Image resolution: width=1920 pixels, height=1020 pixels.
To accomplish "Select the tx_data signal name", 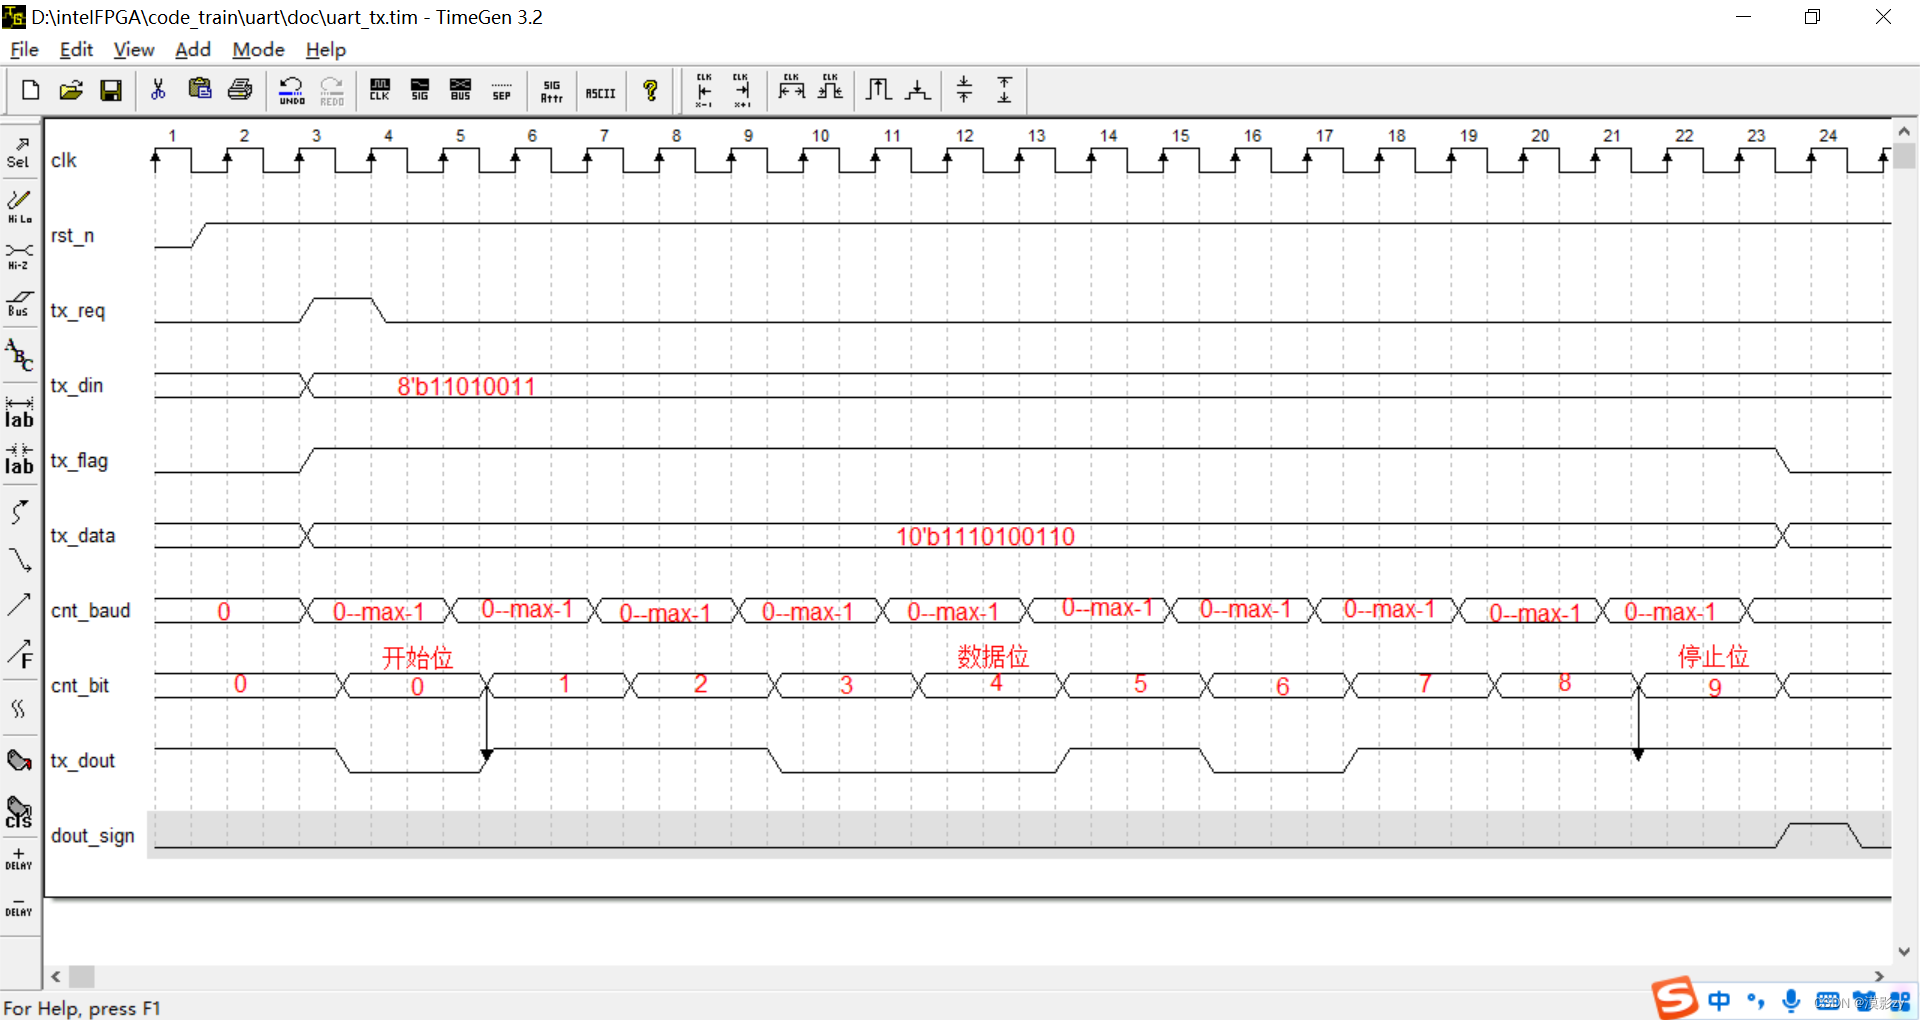I will [x=83, y=535].
